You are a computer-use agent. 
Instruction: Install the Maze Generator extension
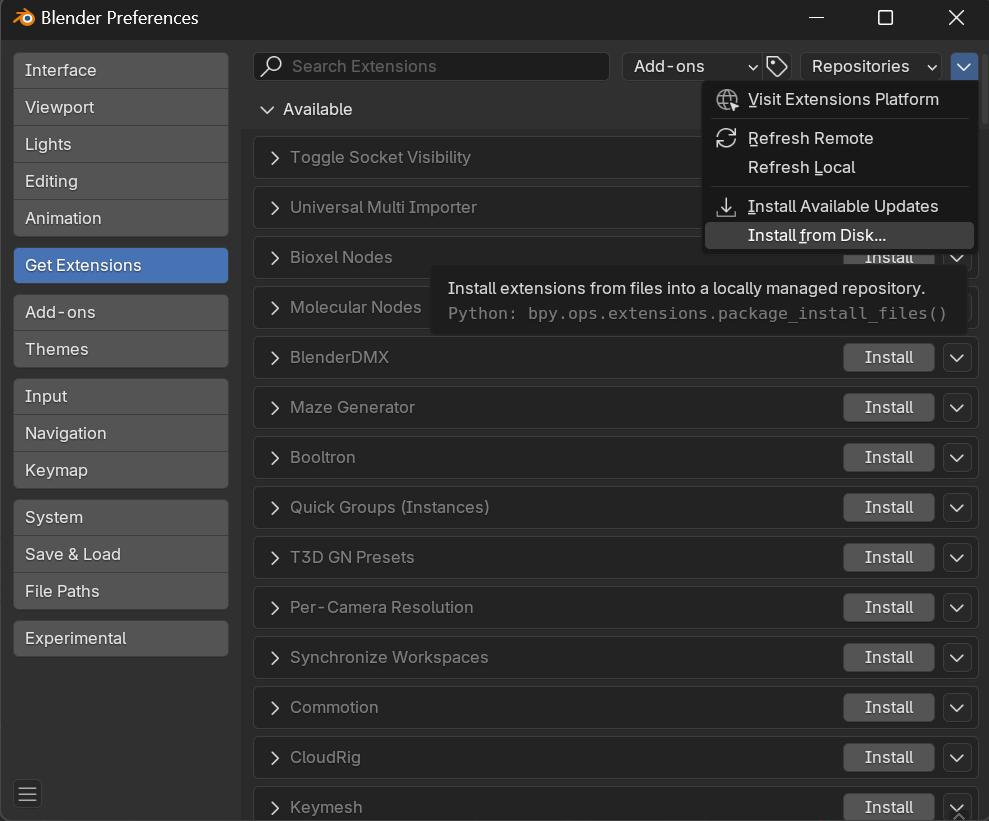888,407
